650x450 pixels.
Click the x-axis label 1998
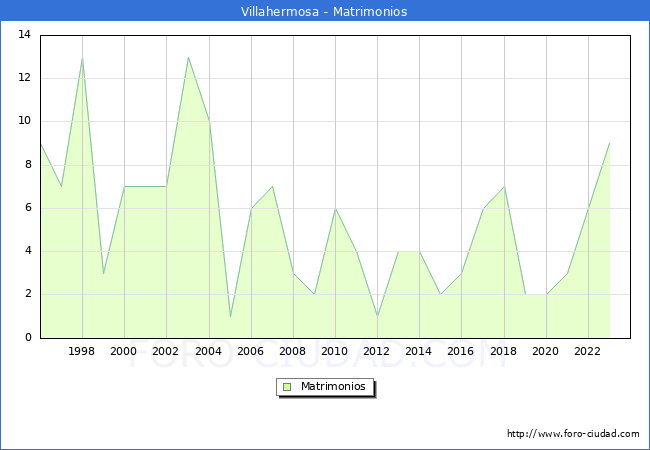pyautogui.click(x=81, y=351)
